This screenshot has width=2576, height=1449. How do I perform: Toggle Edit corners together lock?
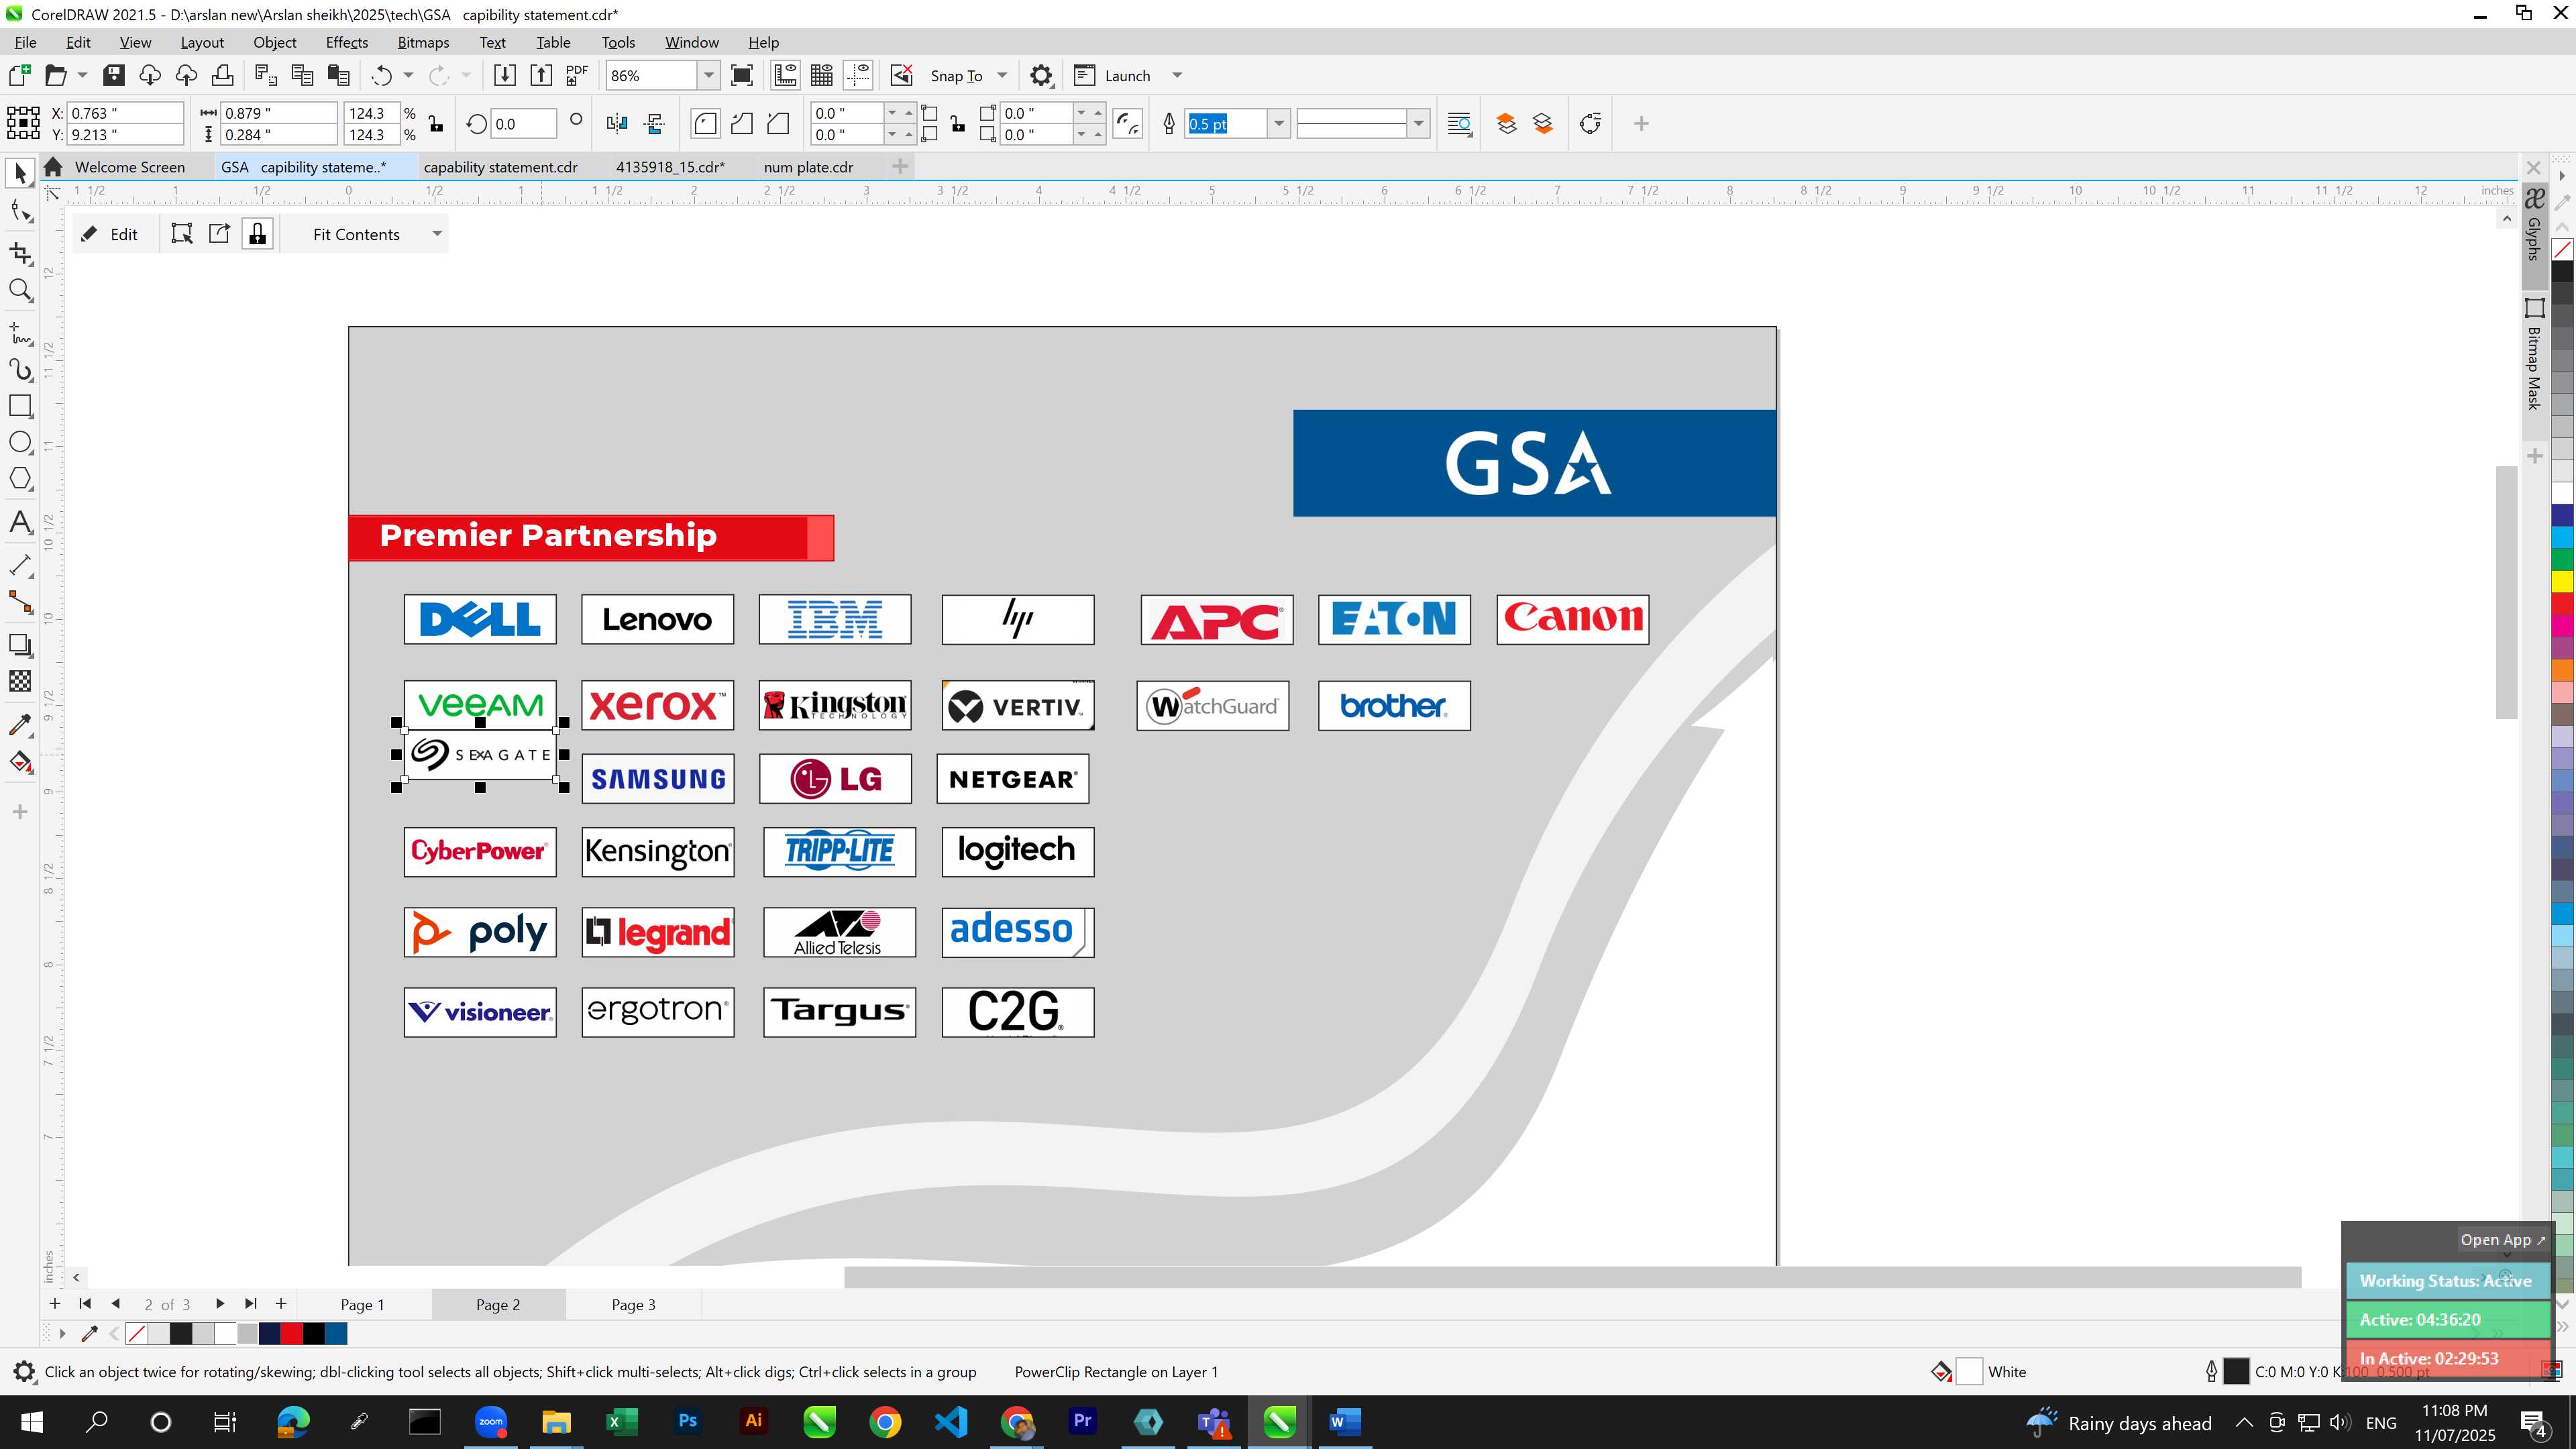pos(958,124)
